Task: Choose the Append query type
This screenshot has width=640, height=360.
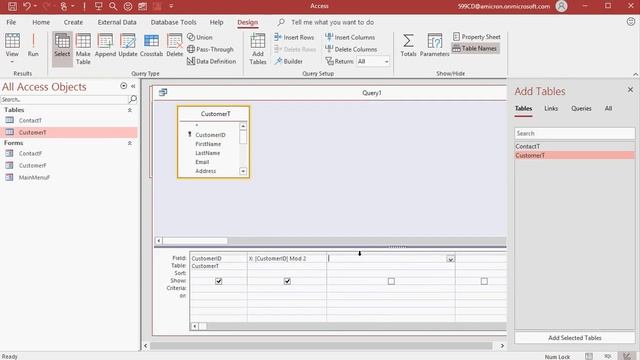Action: click(105, 45)
